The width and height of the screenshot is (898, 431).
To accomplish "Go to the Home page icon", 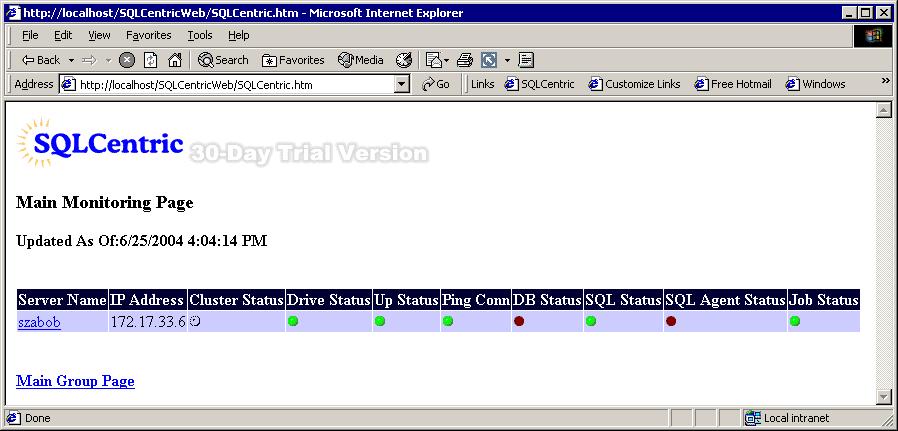I will point(175,60).
